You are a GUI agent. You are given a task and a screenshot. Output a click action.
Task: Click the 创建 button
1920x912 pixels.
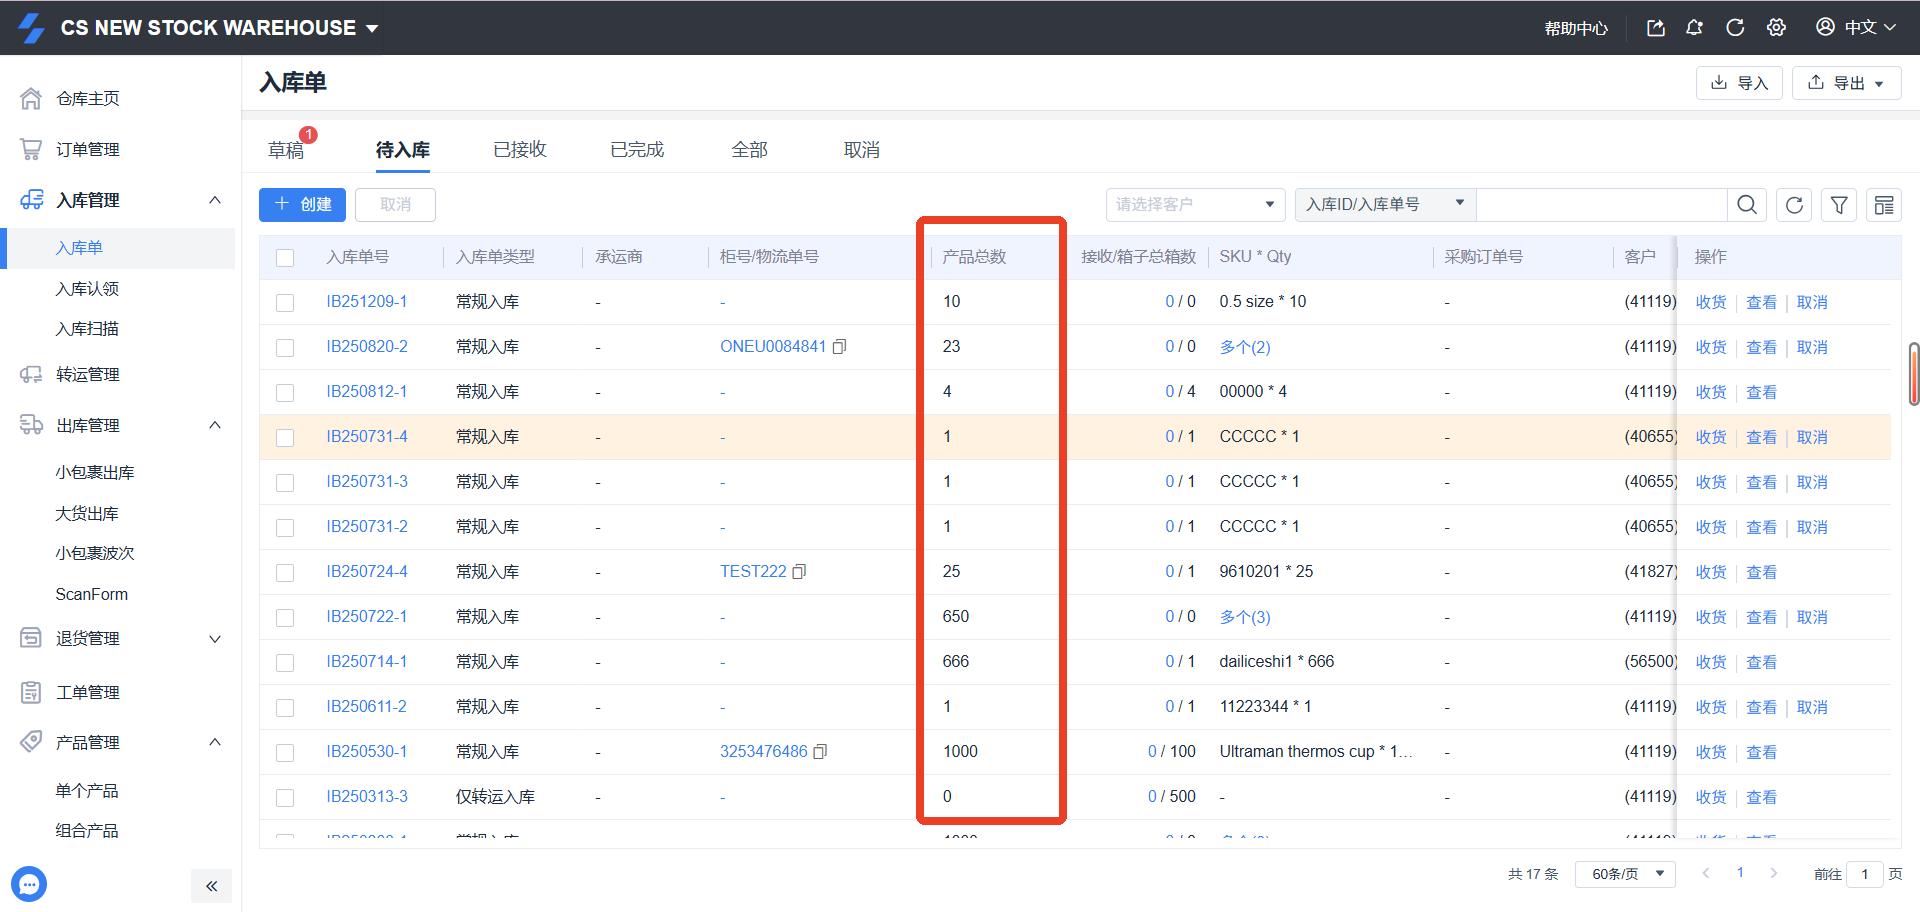(x=302, y=205)
